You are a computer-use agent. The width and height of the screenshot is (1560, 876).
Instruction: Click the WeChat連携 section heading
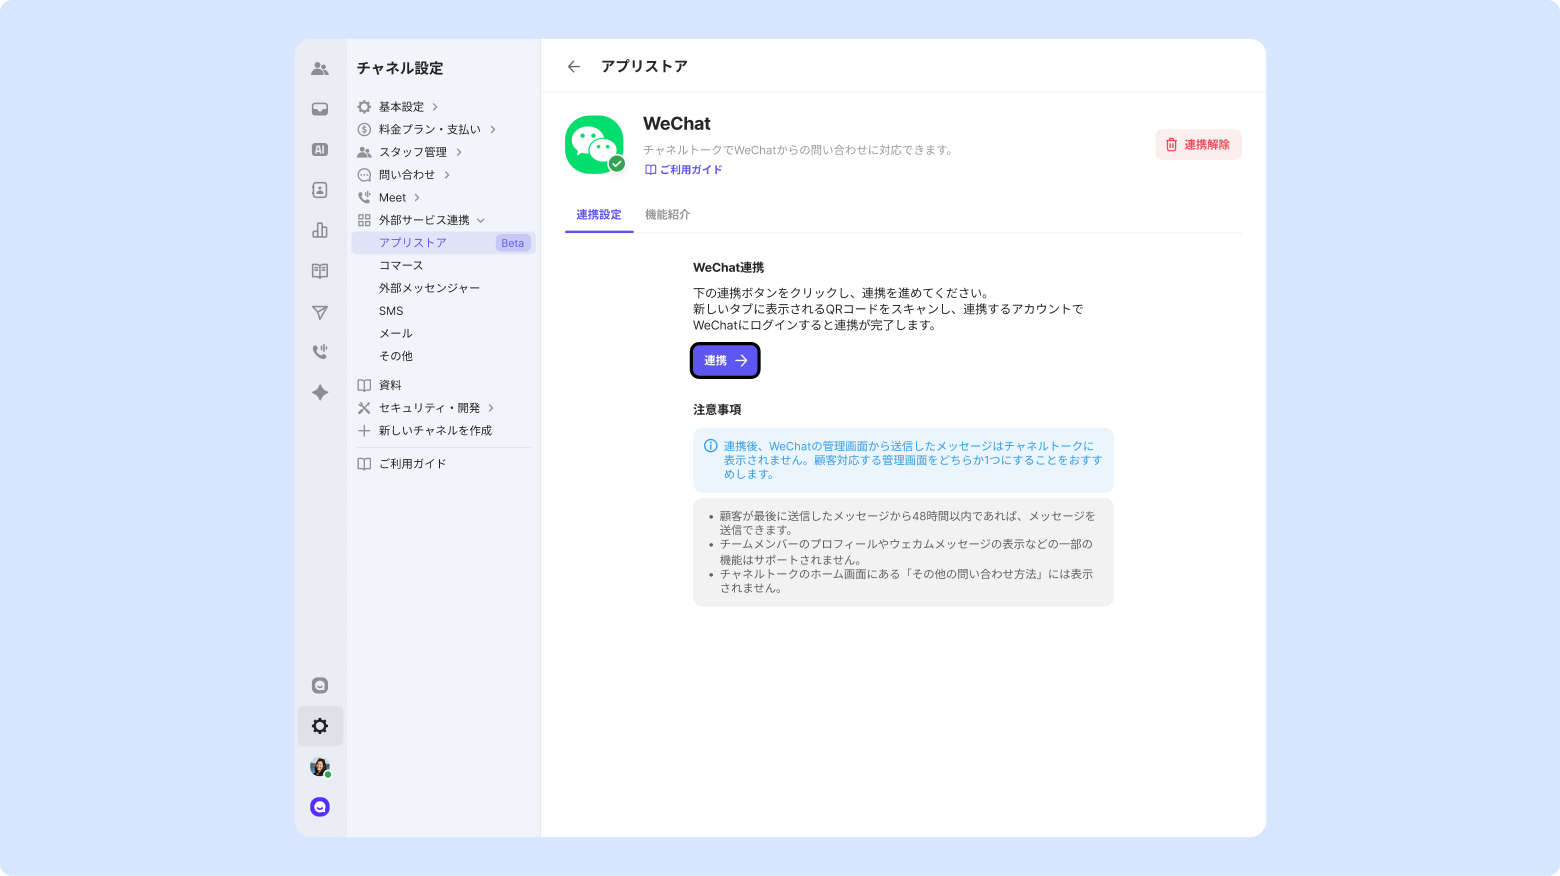coord(728,268)
